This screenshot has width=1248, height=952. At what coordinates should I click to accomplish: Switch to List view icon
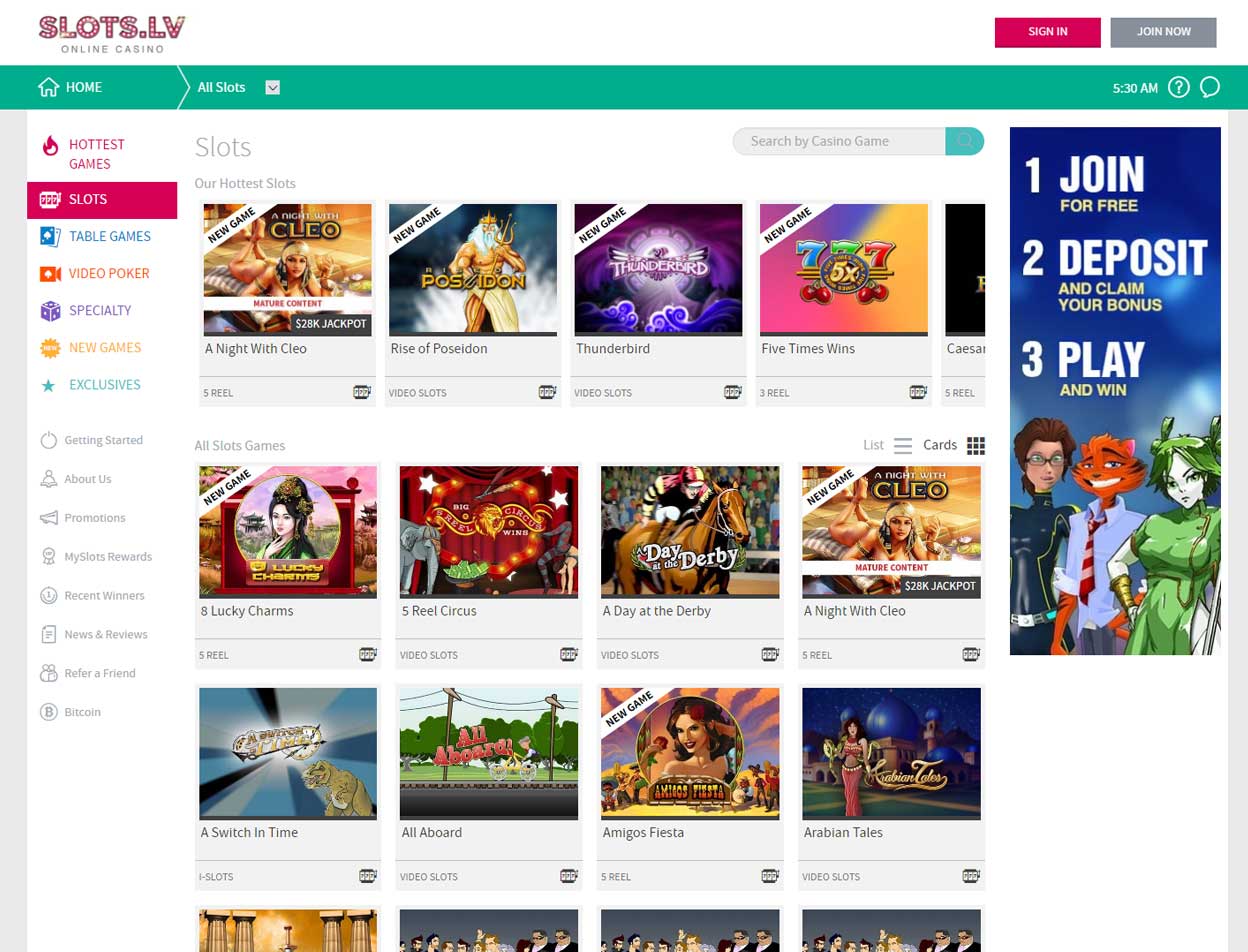(x=903, y=446)
